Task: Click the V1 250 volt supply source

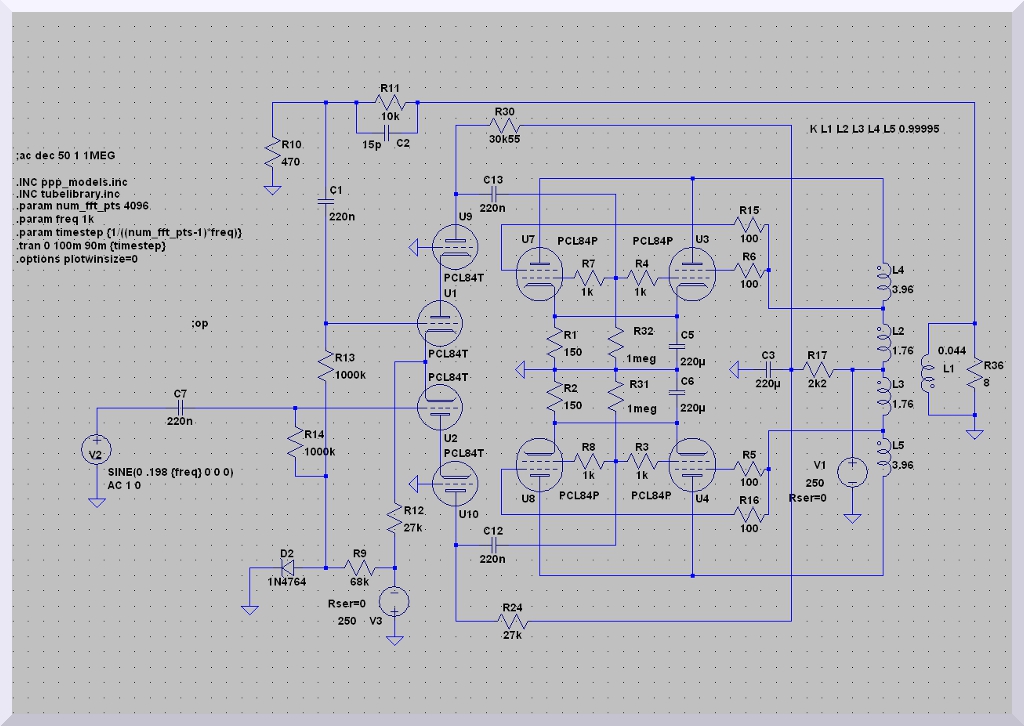Action: 851,472
